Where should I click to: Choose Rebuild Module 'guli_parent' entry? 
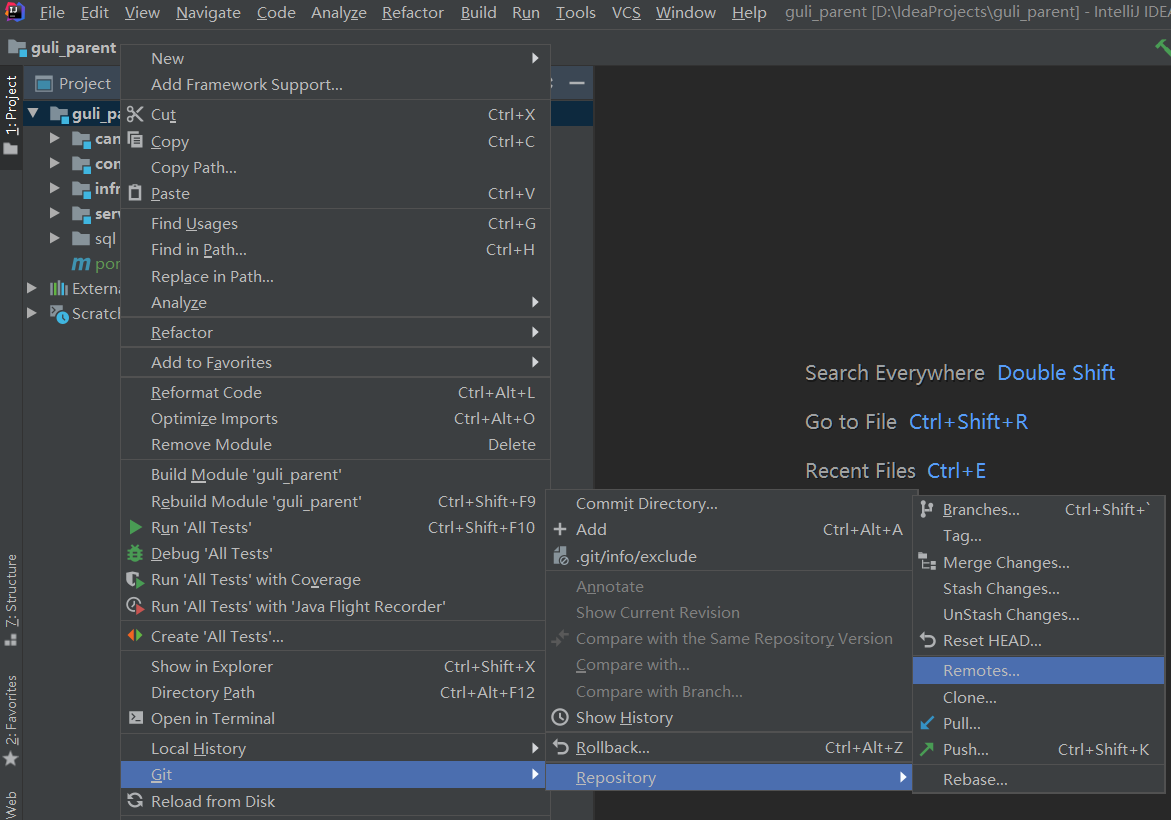pyautogui.click(x=335, y=501)
